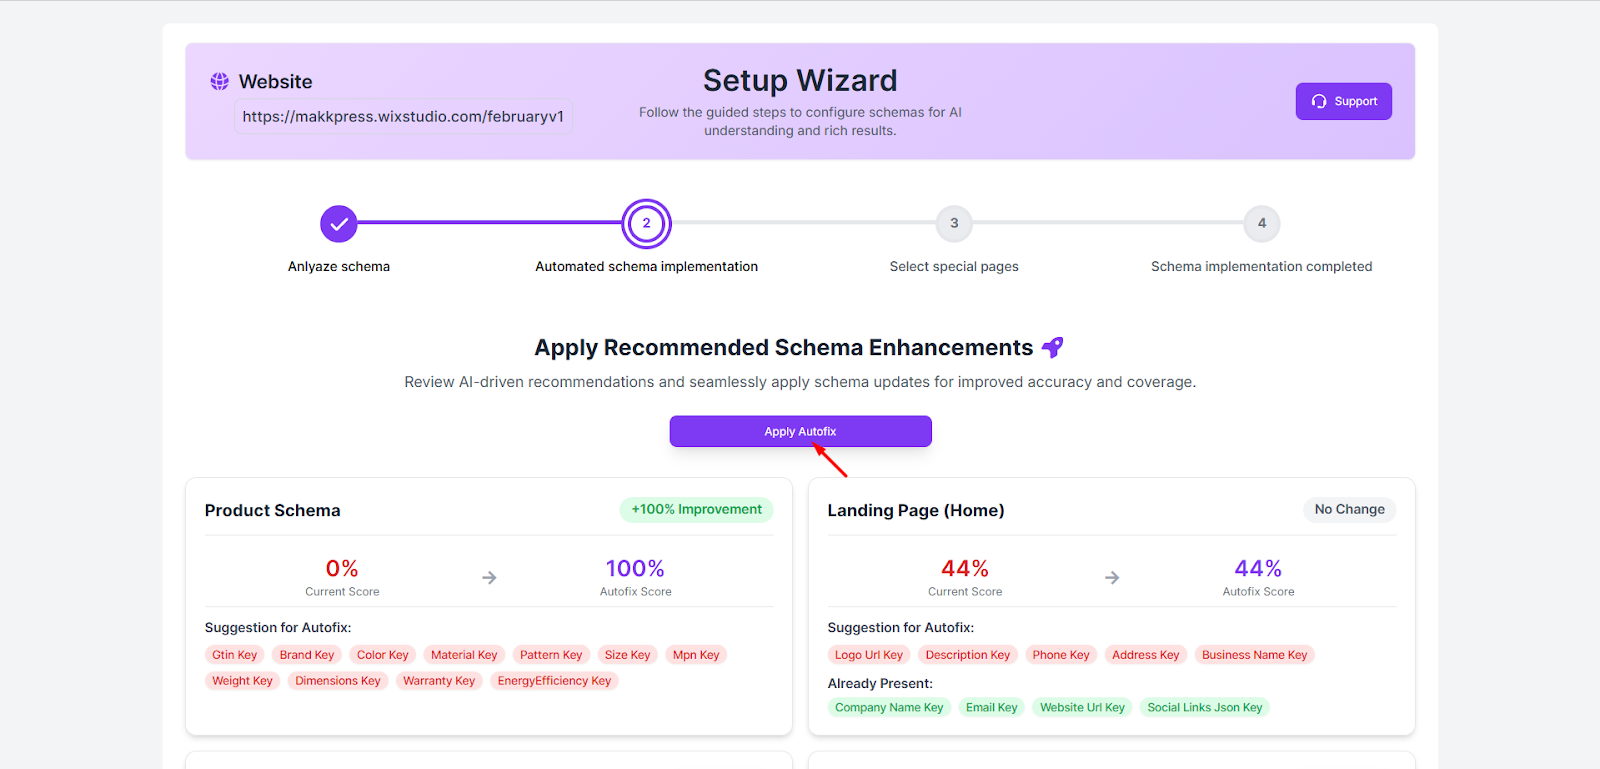The height and width of the screenshot is (769, 1600).
Task: Click the website URL field
Action: click(403, 117)
